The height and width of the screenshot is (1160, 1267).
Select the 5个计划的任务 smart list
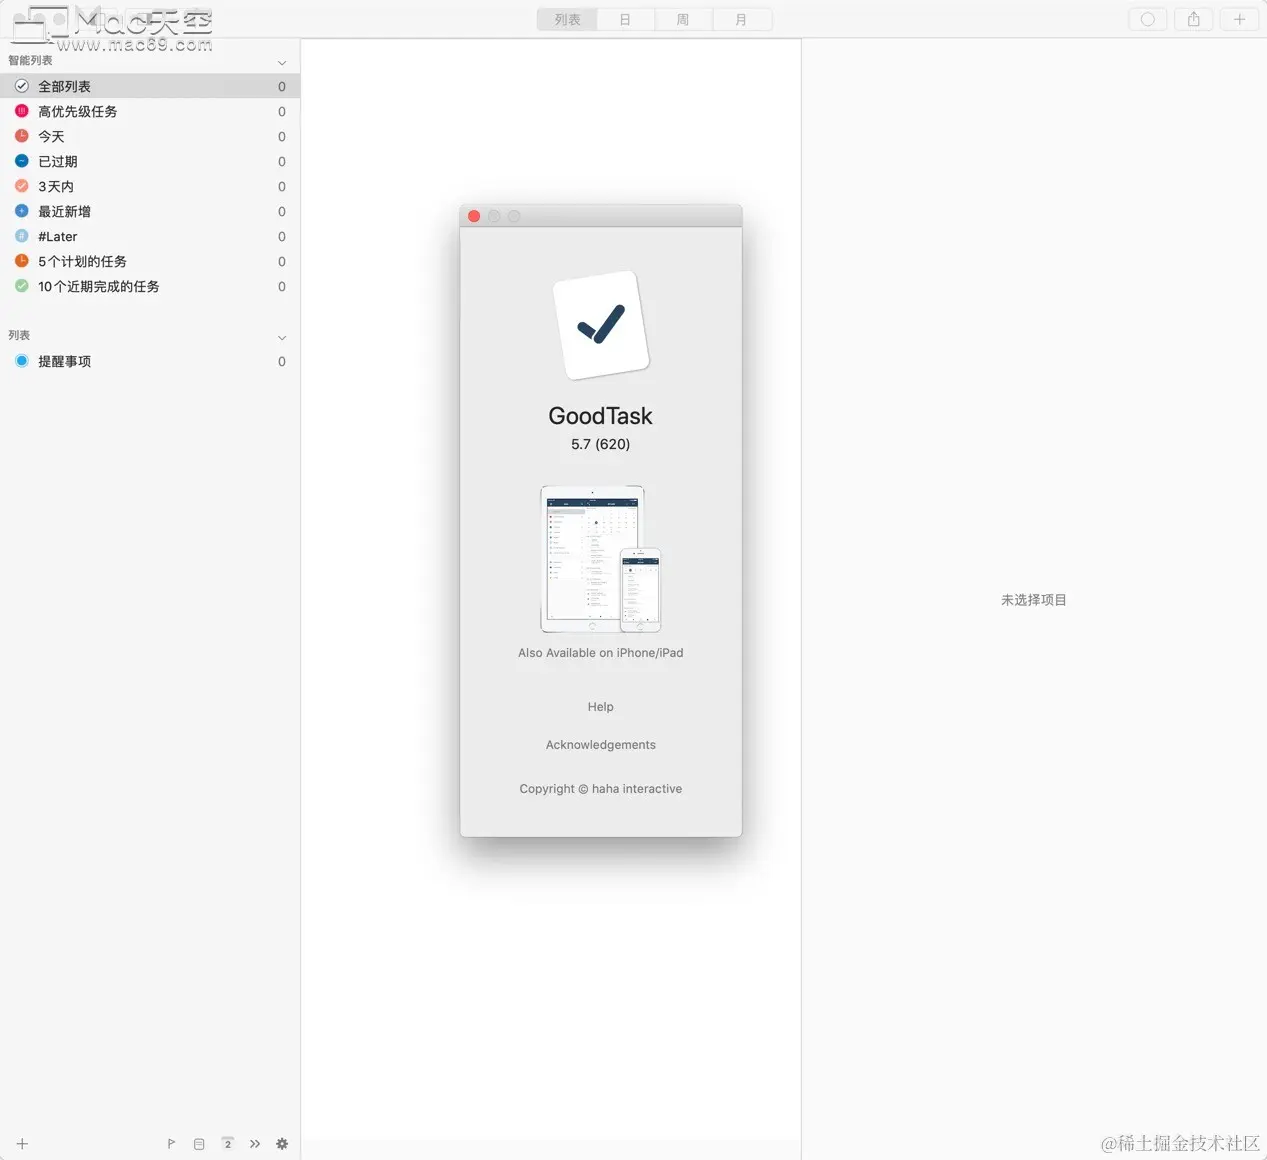click(150, 261)
